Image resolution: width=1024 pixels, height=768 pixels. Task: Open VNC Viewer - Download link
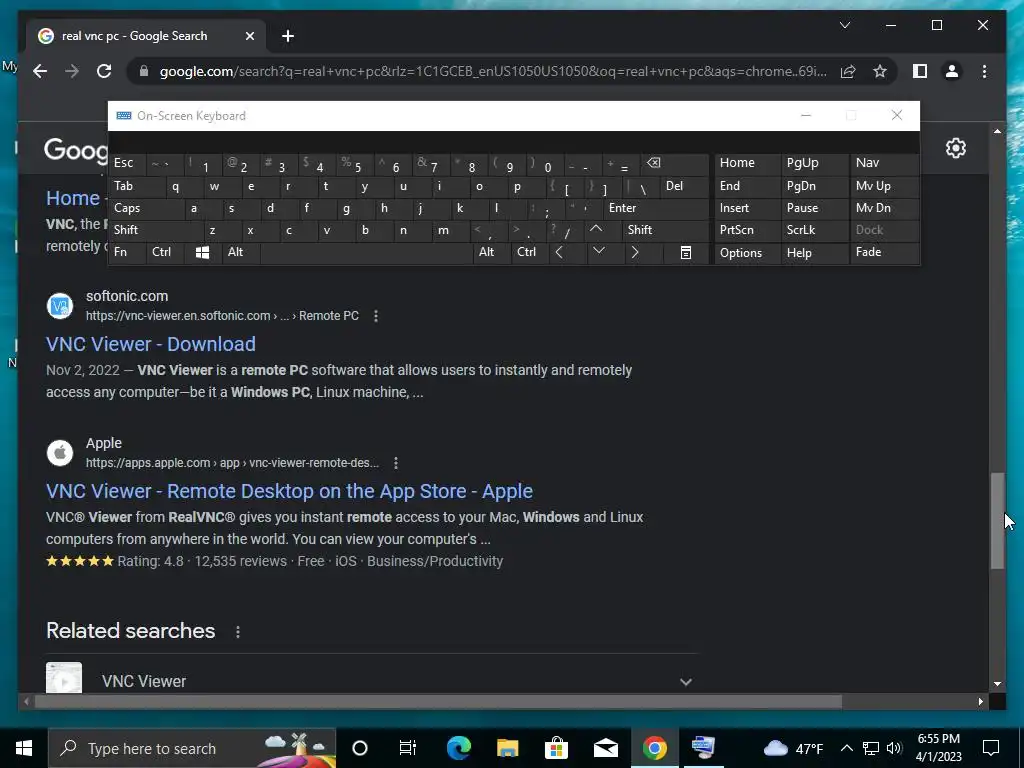click(x=151, y=344)
